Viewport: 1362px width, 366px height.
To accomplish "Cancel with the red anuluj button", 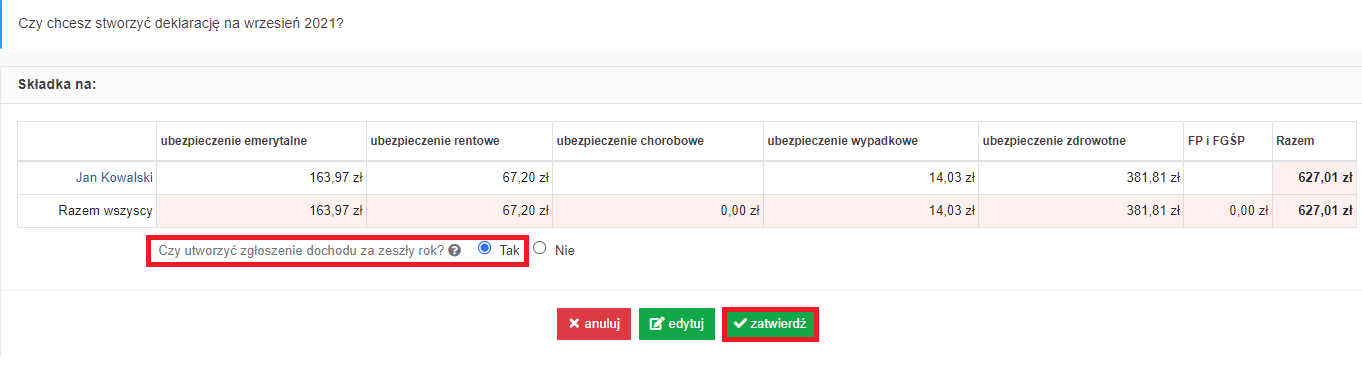I will 594,324.
